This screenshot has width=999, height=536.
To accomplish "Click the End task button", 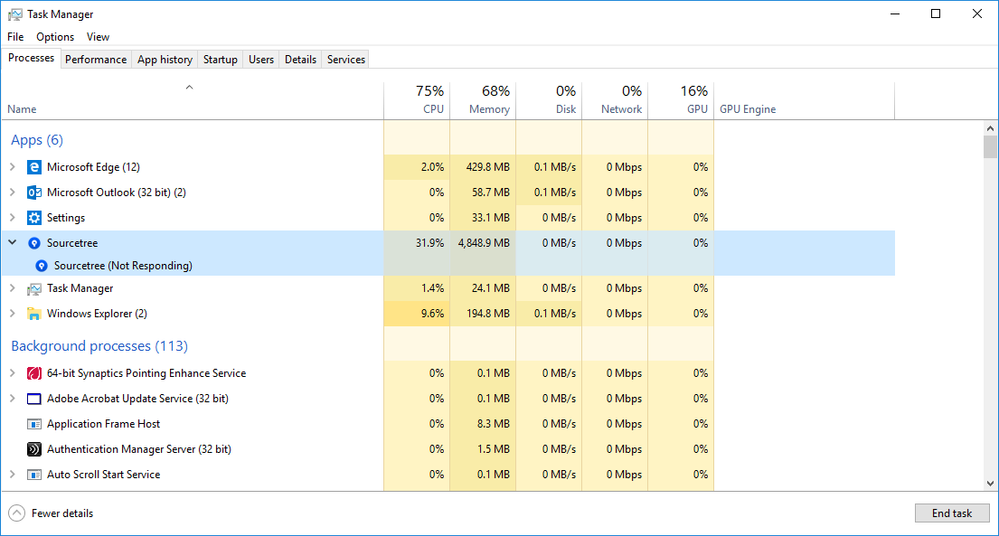I will (x=952, y=513).
